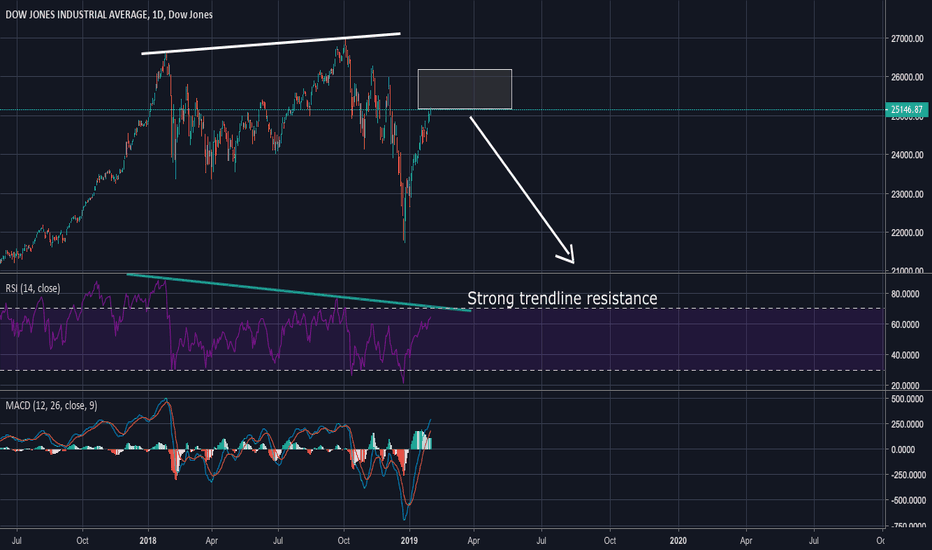Click the 22000.00 price axis label
932x550 pixels.
pyautogui.click(x=907, y=233)
